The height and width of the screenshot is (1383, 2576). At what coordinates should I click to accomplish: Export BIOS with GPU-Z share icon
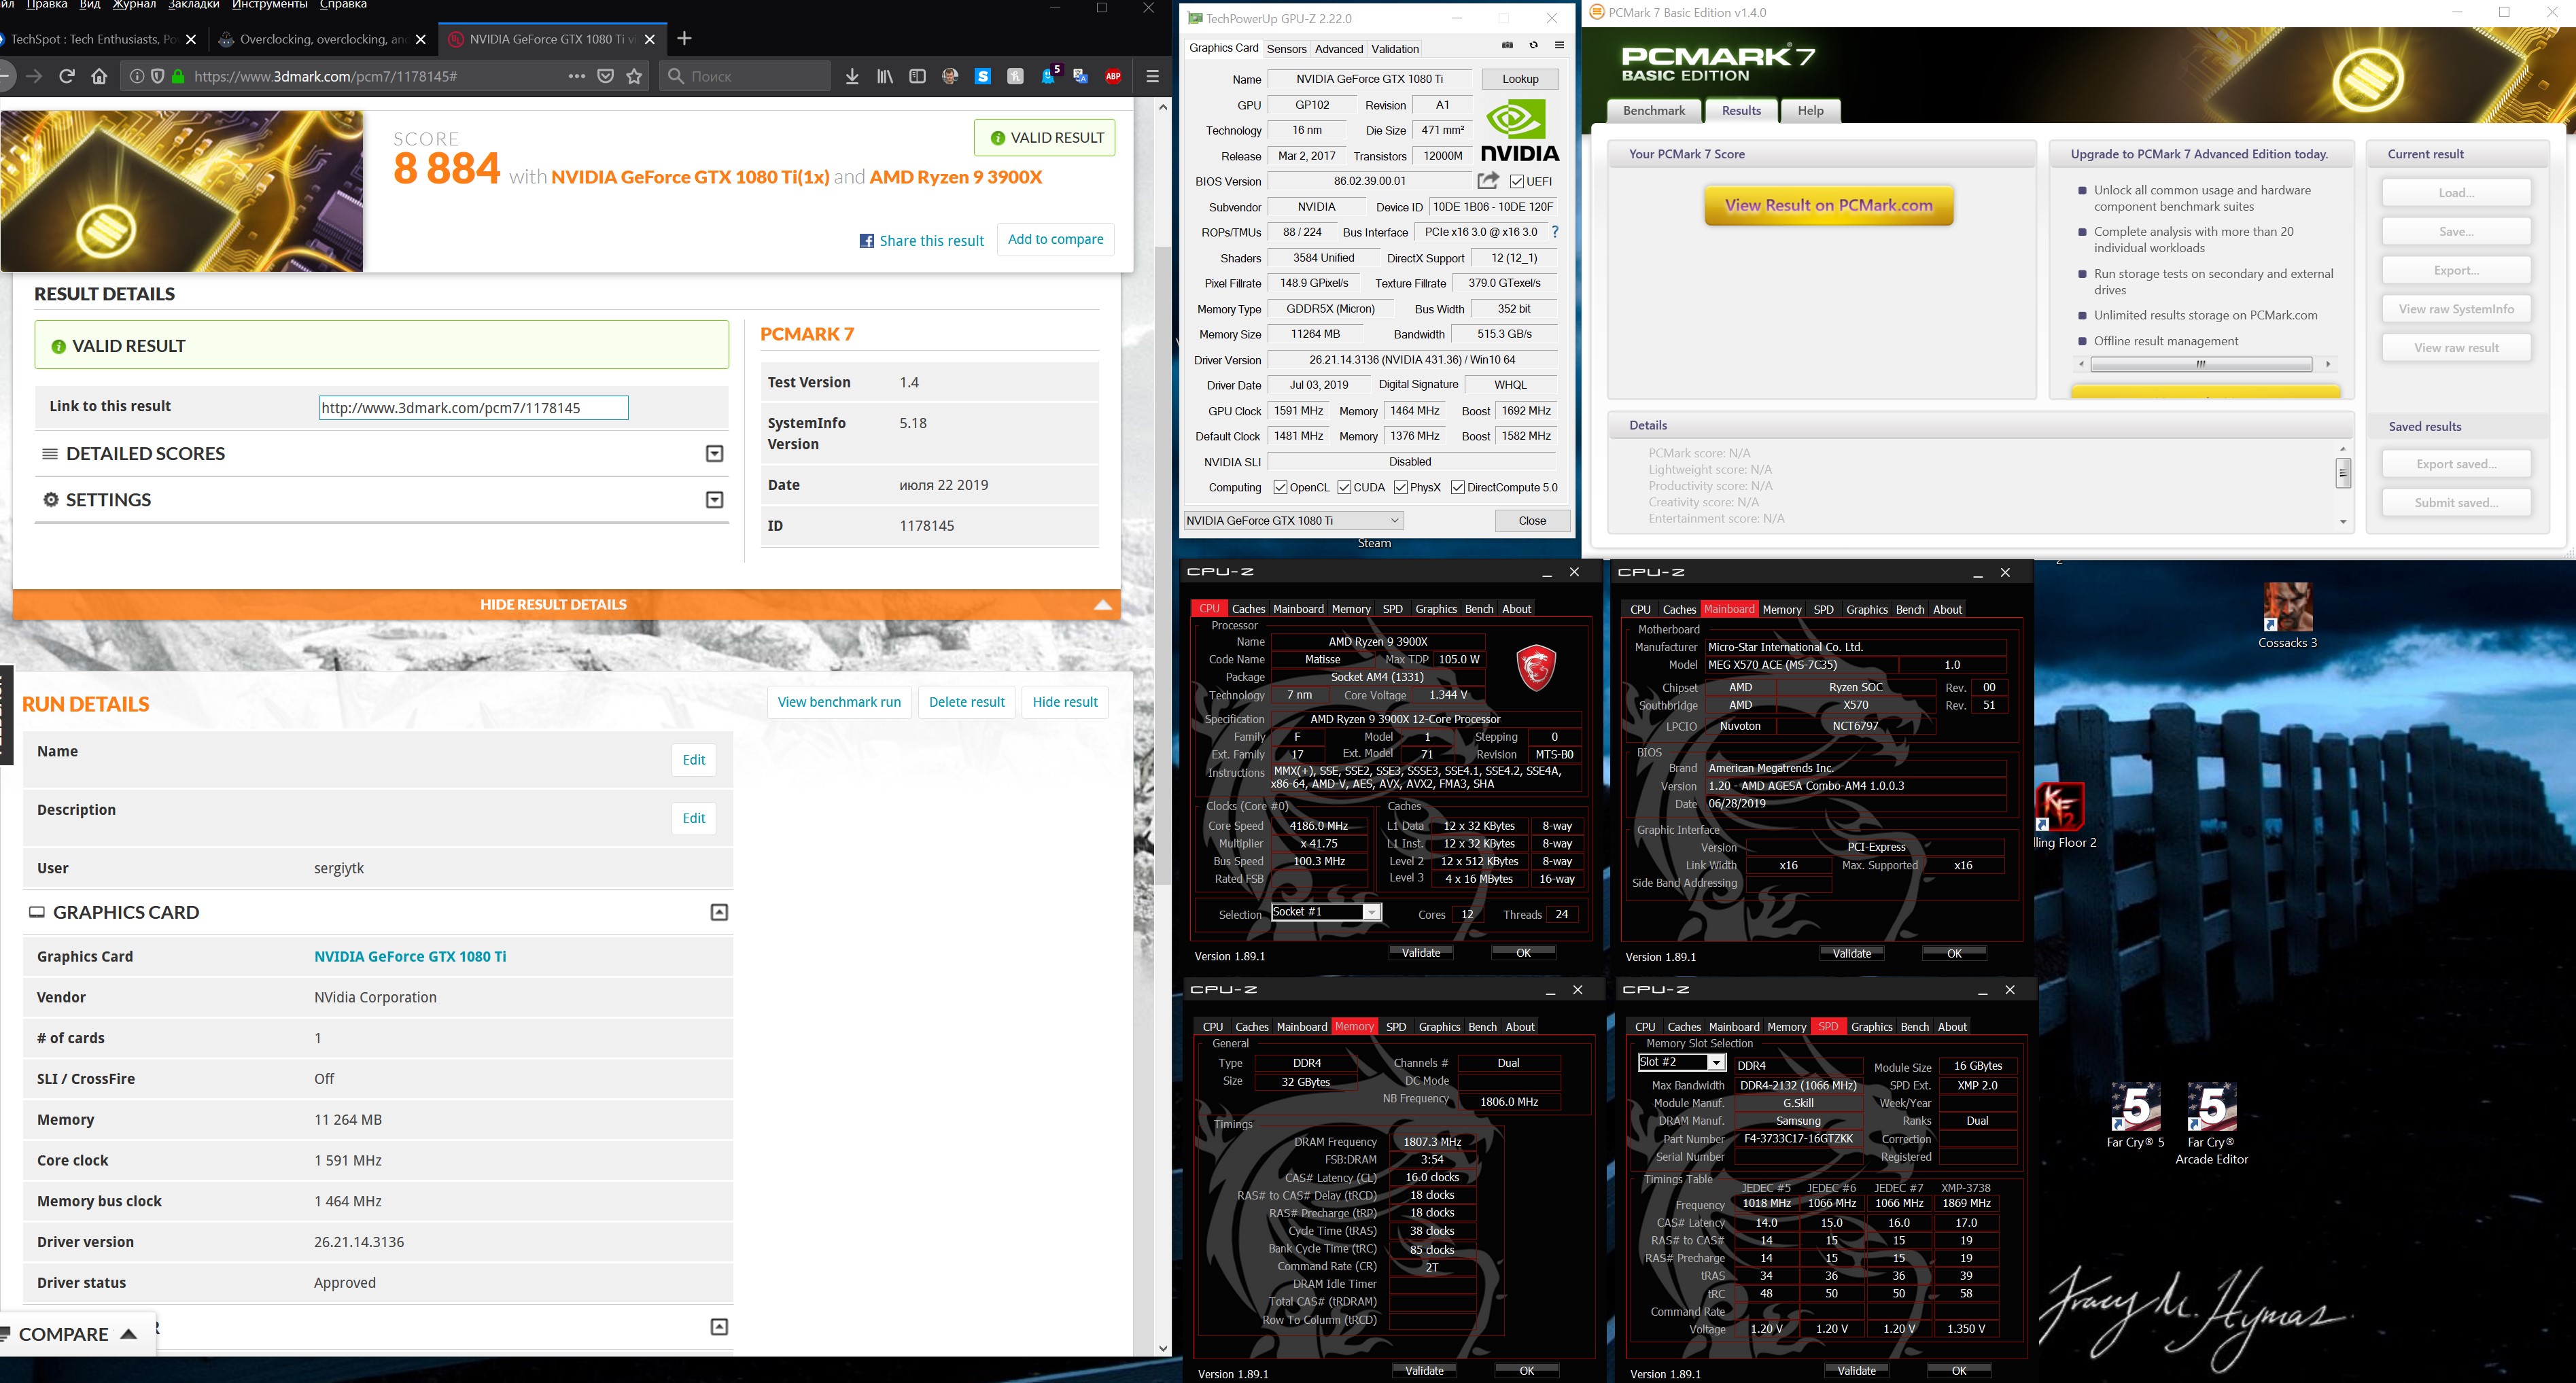[x=1488, y=181]
